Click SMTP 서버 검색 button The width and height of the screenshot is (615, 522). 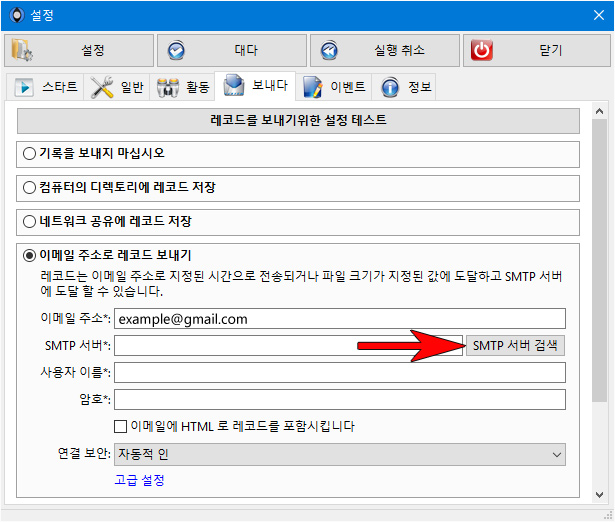point(515,346)
